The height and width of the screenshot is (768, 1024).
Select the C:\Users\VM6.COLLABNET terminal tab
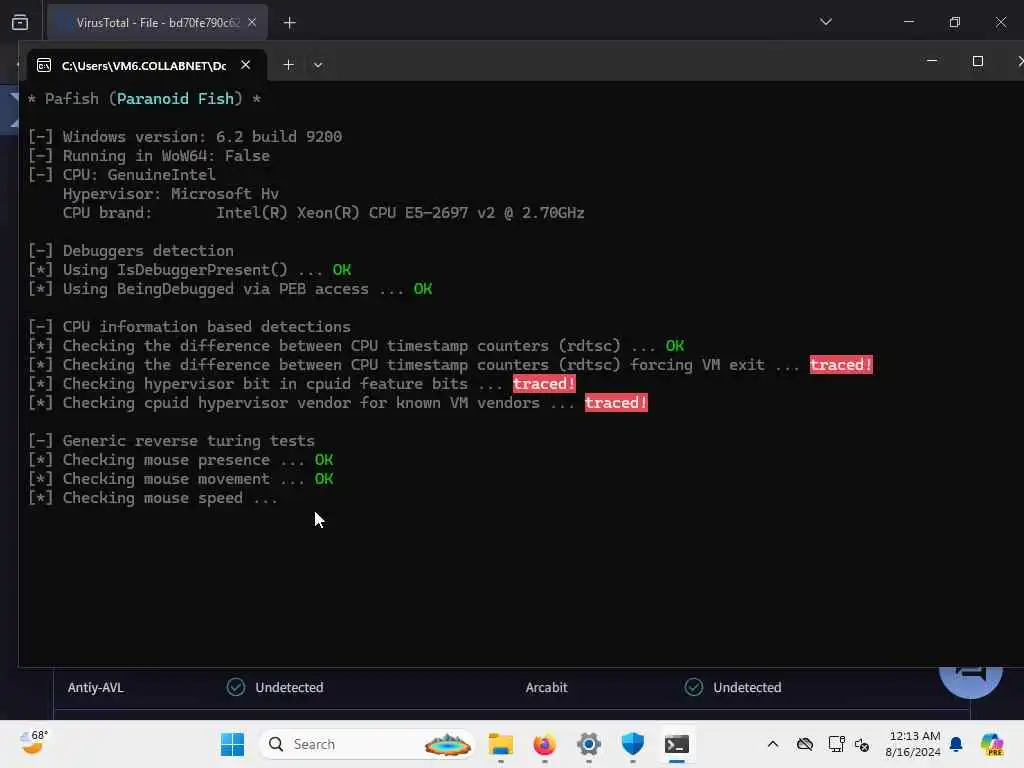point(146,65)
